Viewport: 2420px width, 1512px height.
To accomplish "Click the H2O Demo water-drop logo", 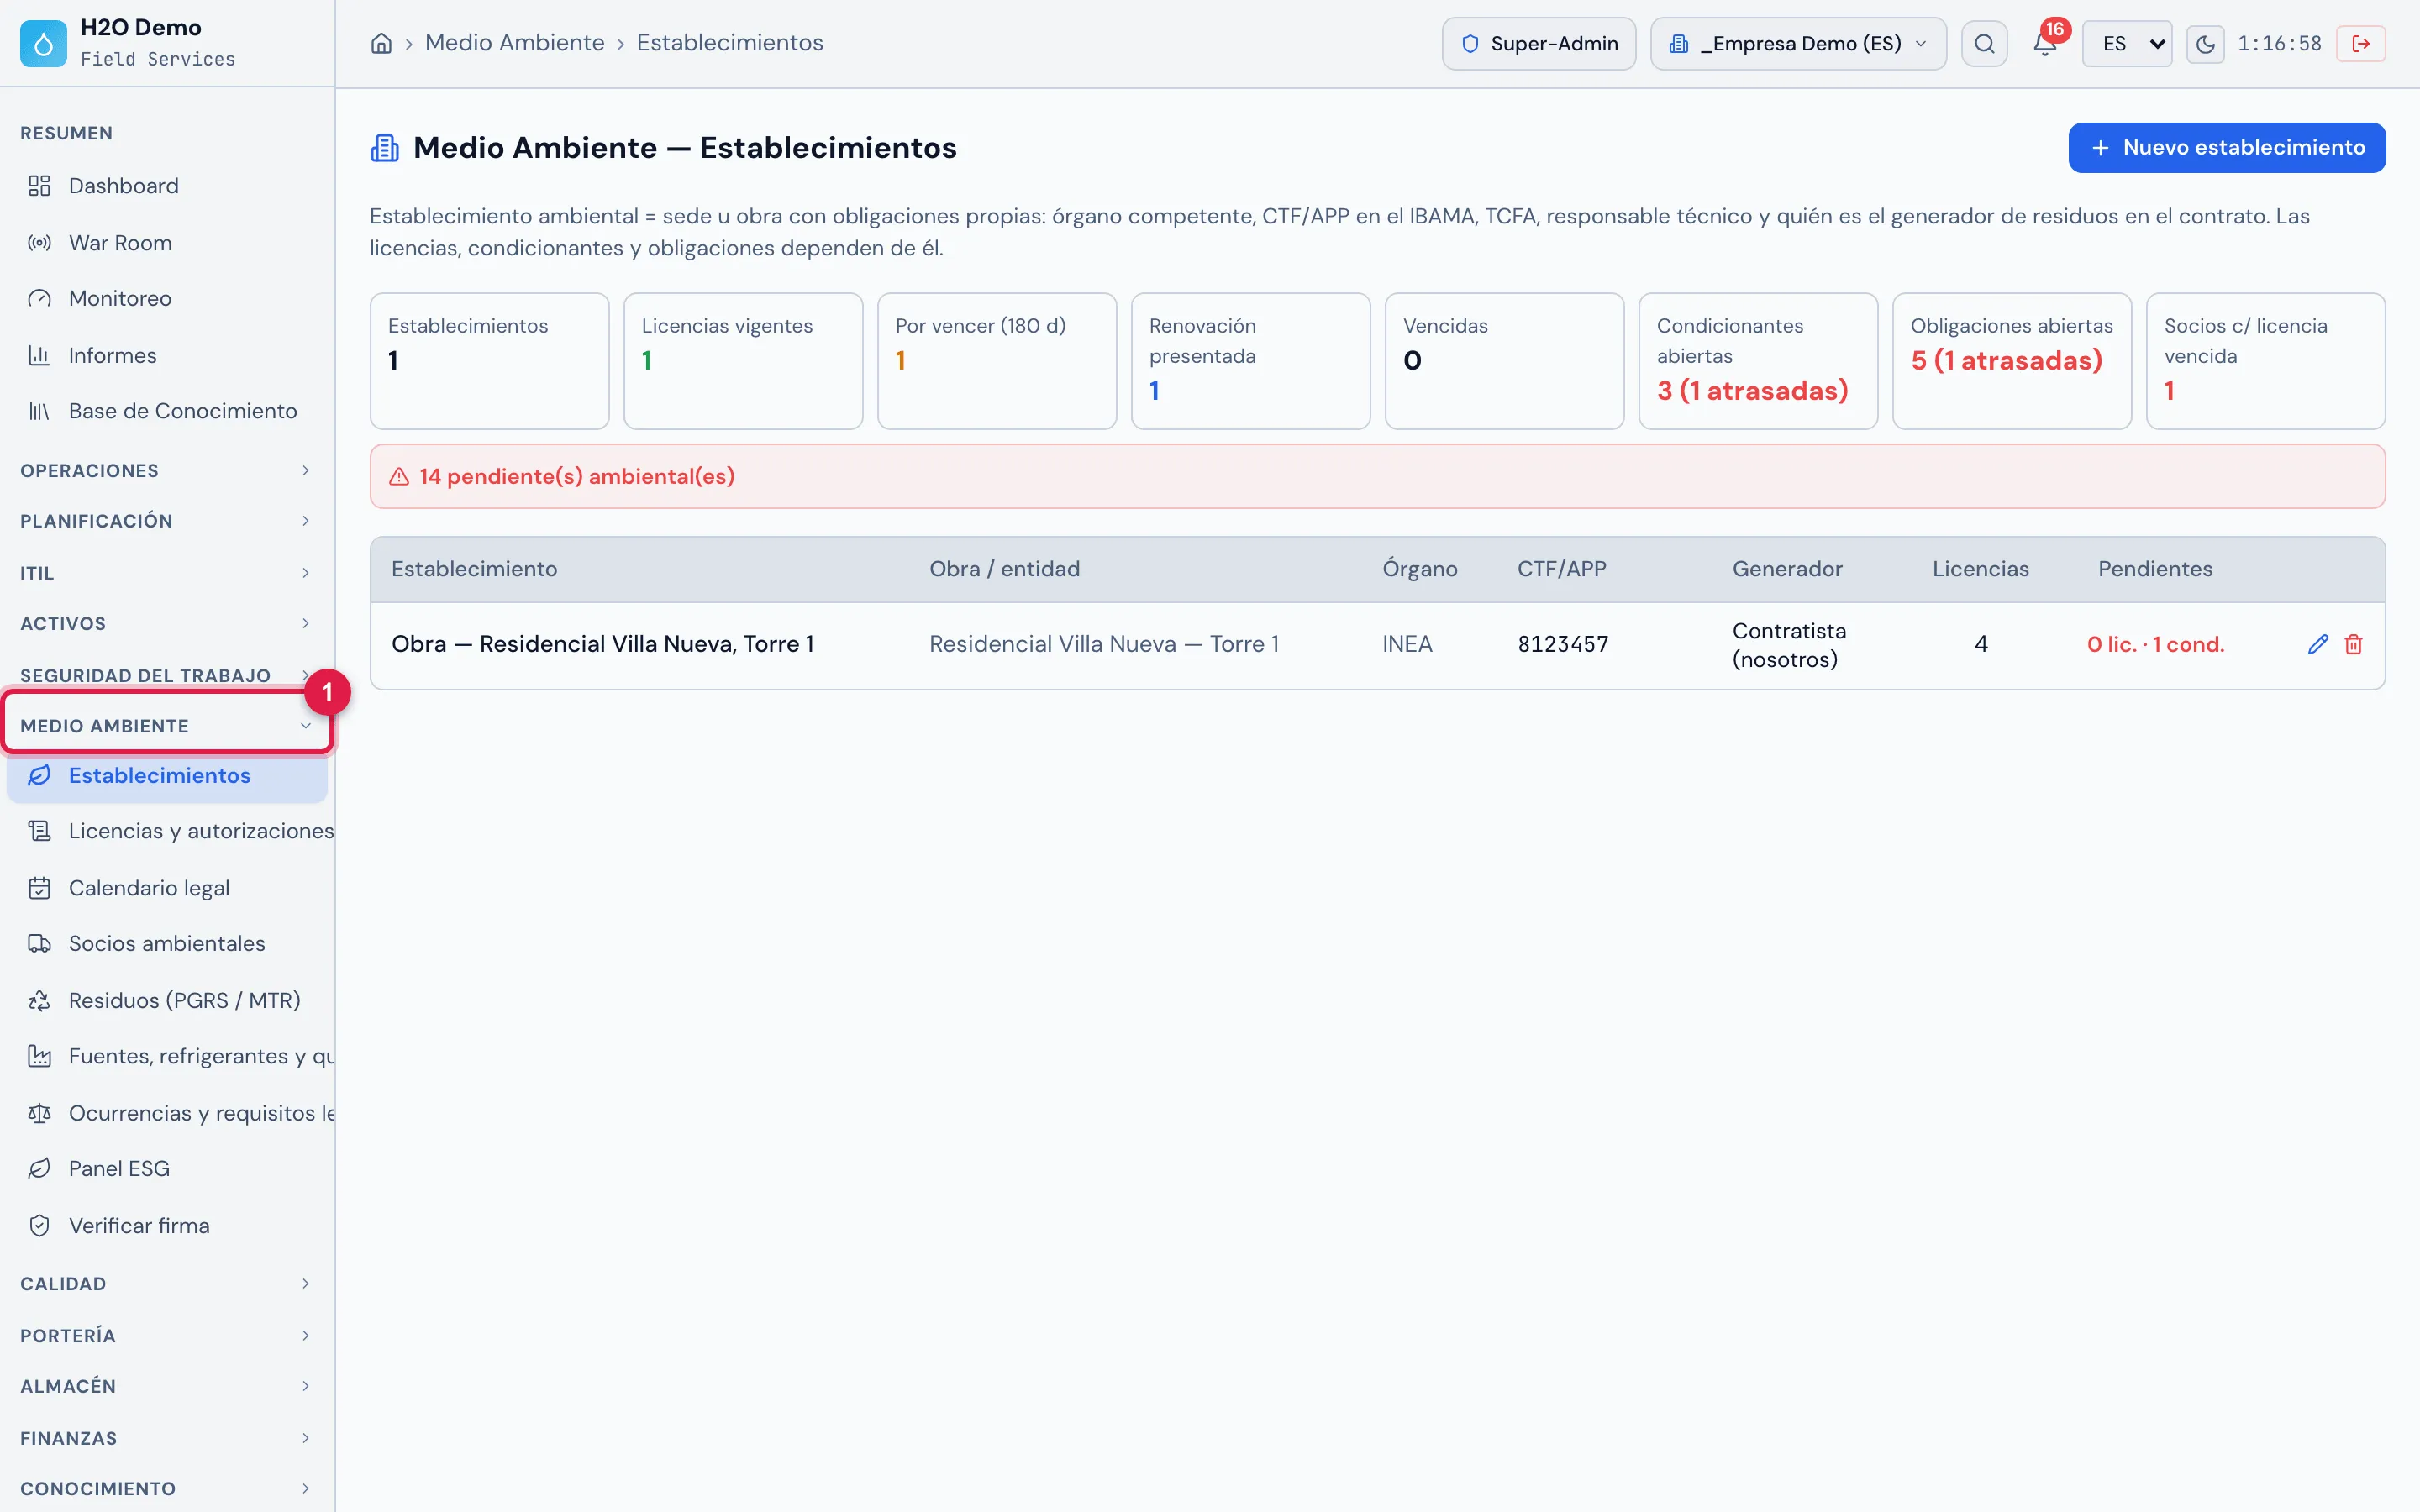I will point(43,44).
